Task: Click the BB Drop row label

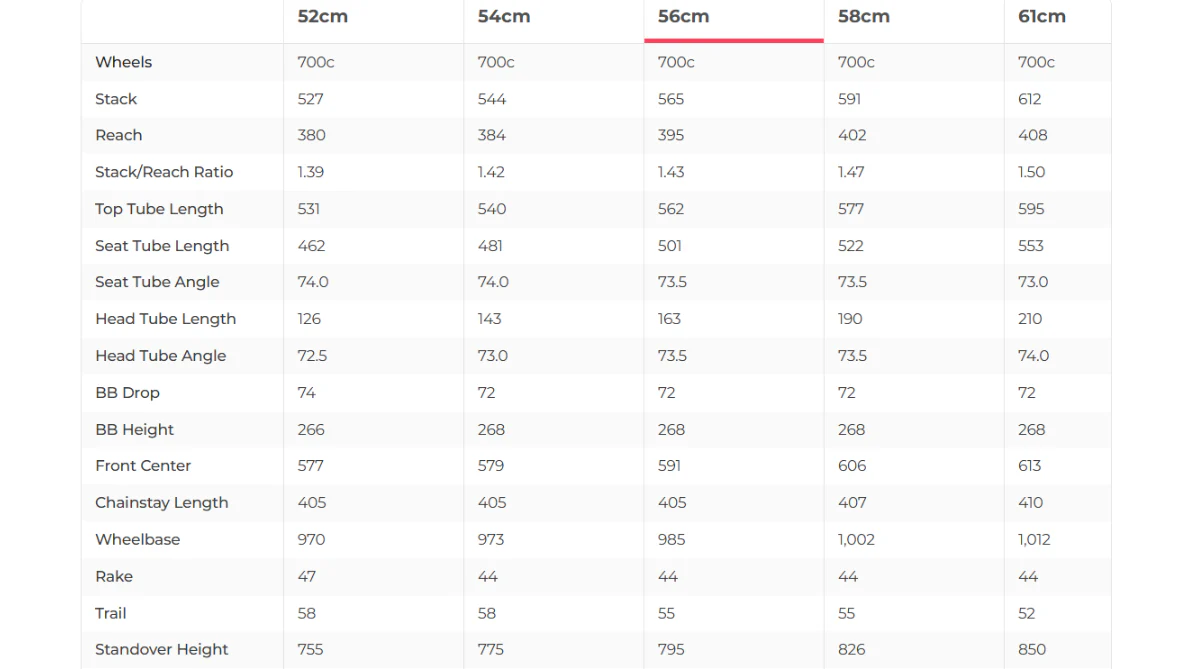Action: point(127,393)
